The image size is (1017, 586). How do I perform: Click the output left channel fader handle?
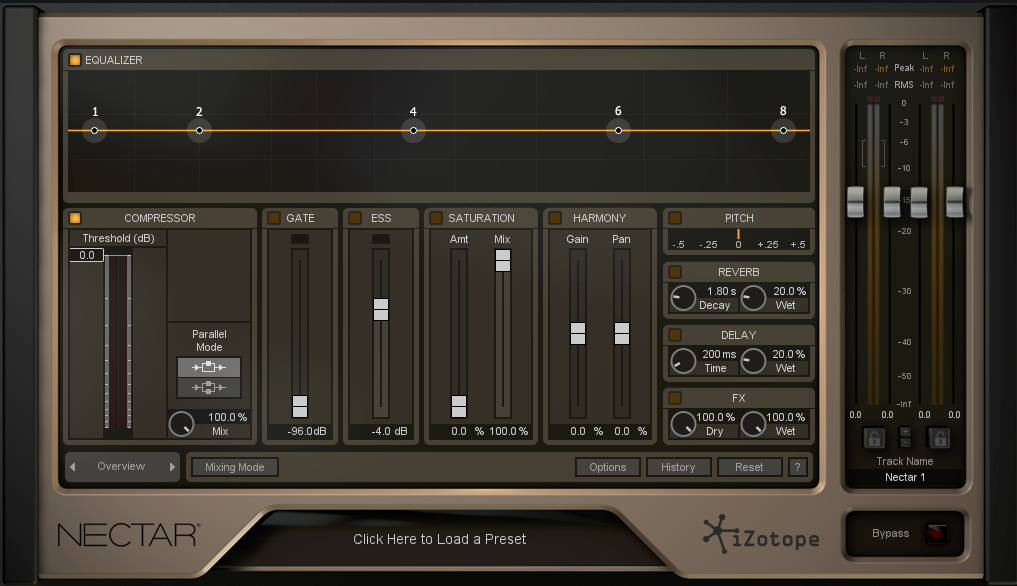pos(919,202)
